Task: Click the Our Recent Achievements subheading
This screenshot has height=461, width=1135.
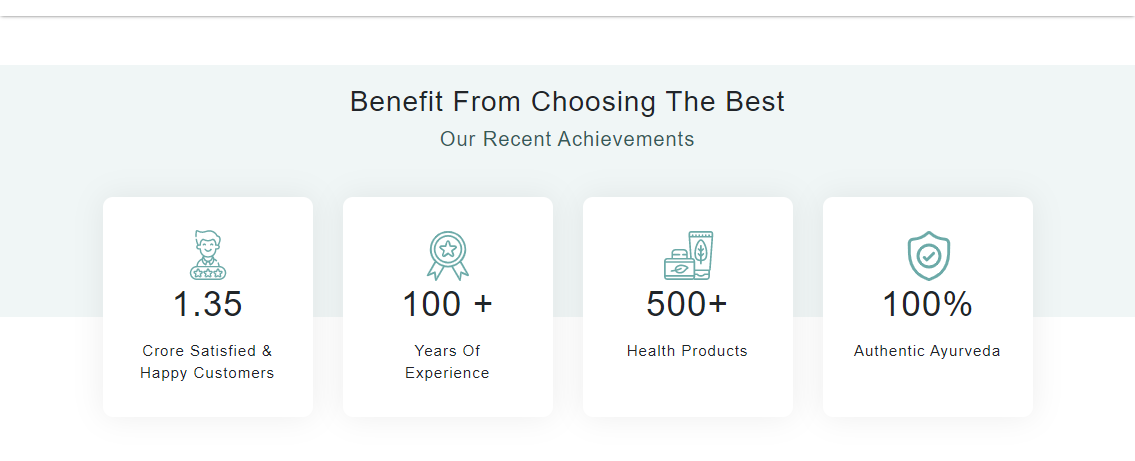Action: point(567,139)
